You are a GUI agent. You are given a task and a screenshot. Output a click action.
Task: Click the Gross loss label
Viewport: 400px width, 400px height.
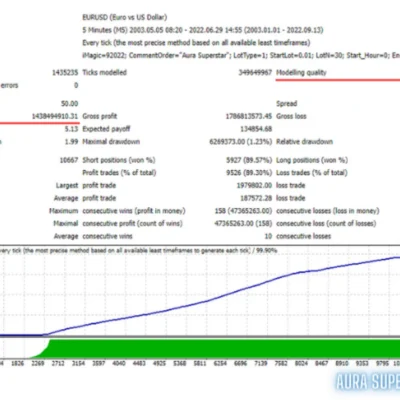(291, 116)
